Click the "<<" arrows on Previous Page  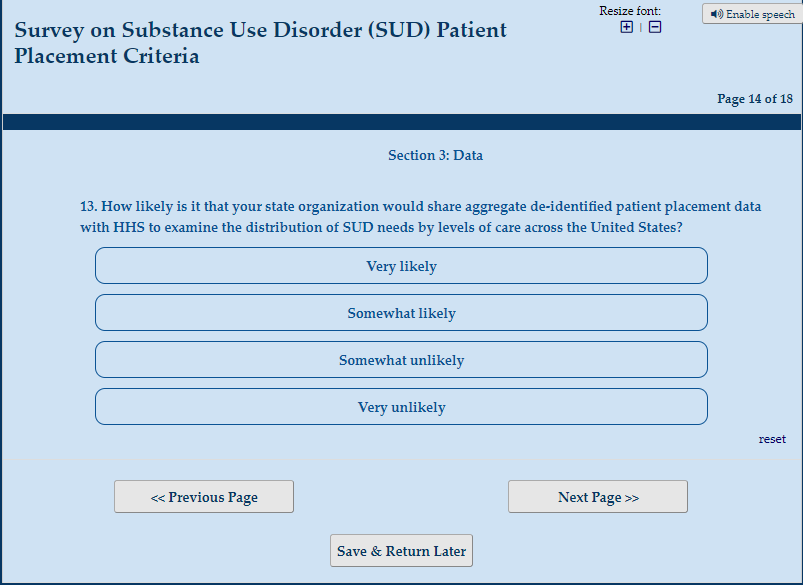coord(158,498)
